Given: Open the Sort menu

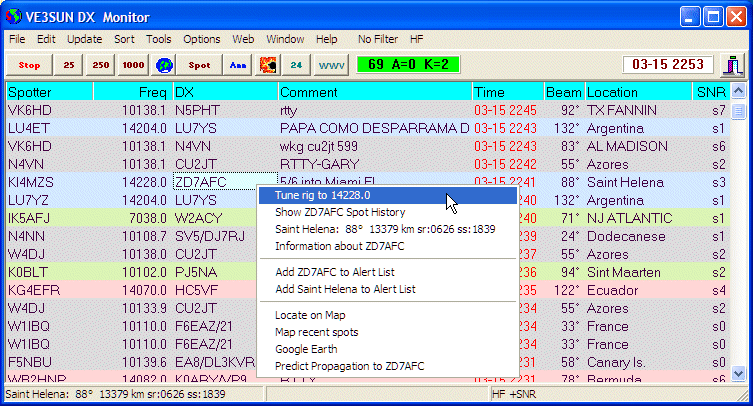Looking at the screenshot, I should (x=124, y=39).
